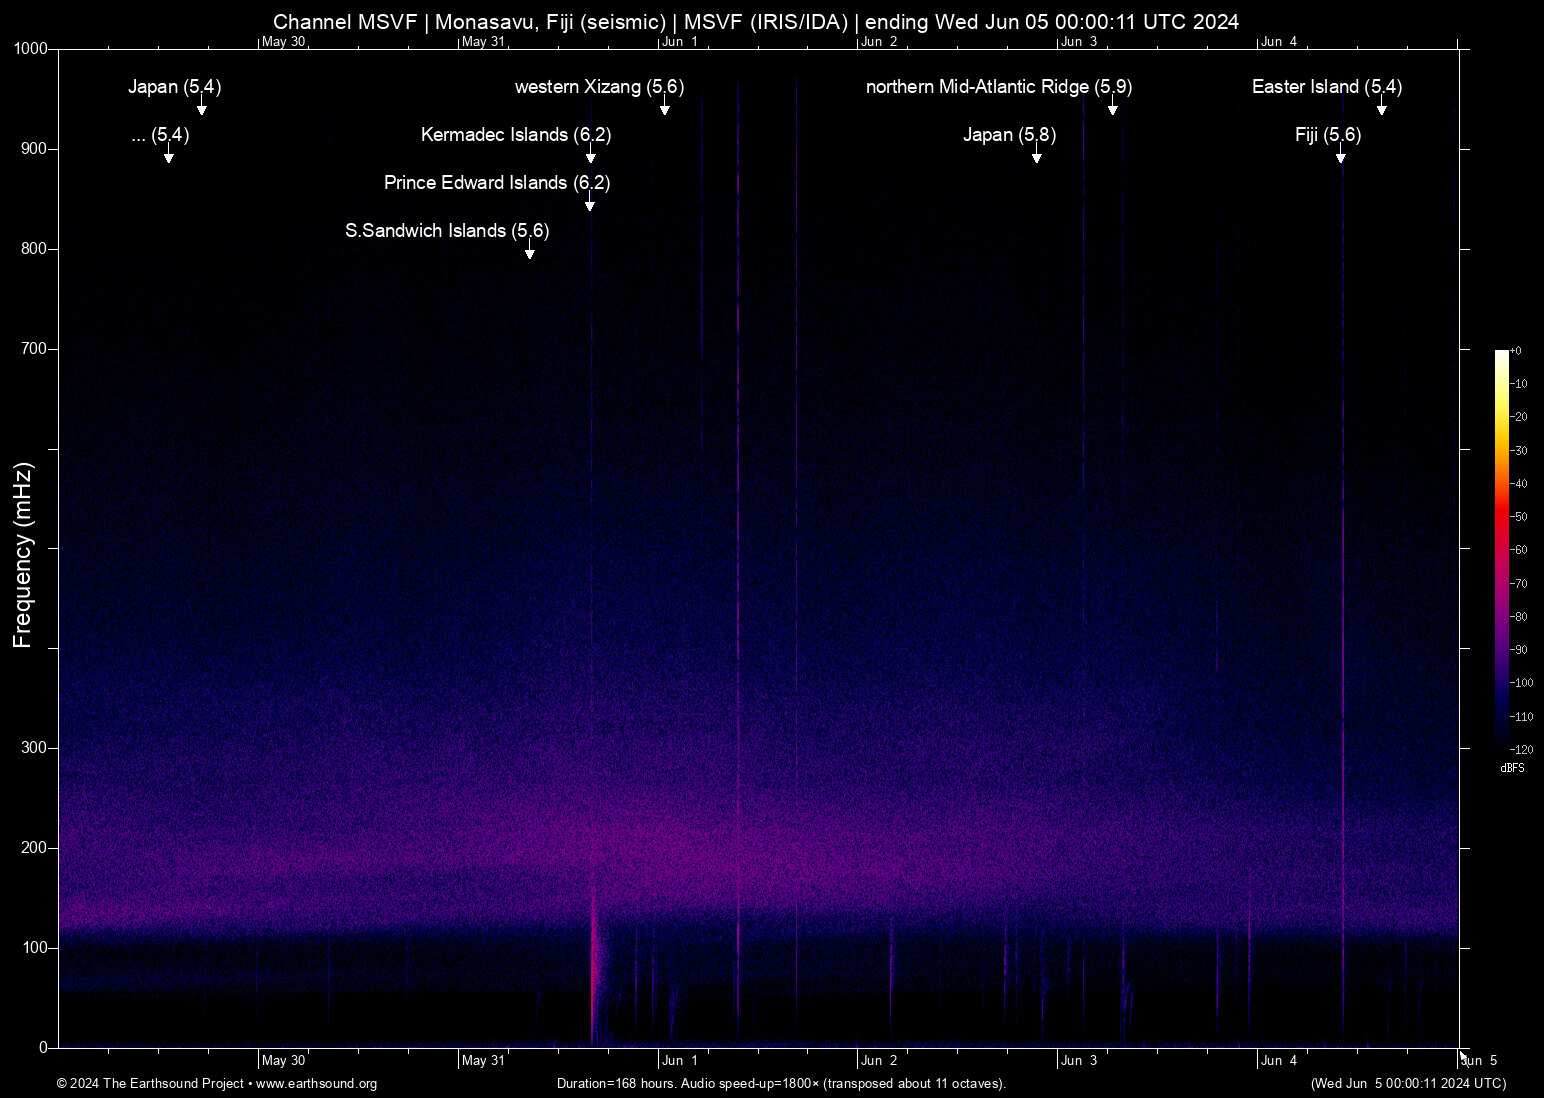Select the S.Sandwich Islands (5.6) arrow marker
This screenshot has width=1544, height=1098.
pyautogui.click(x=530, y=255)
